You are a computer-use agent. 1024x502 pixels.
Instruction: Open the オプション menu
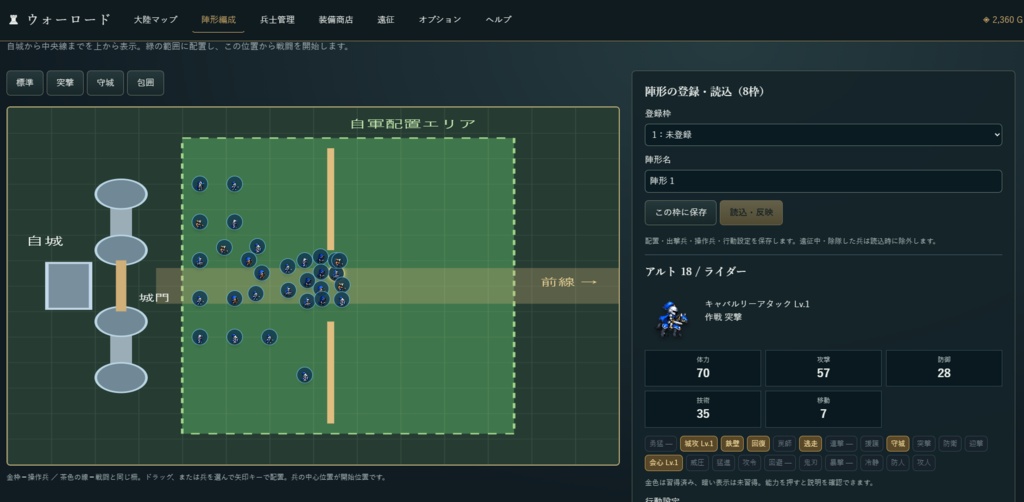point(440,20)
